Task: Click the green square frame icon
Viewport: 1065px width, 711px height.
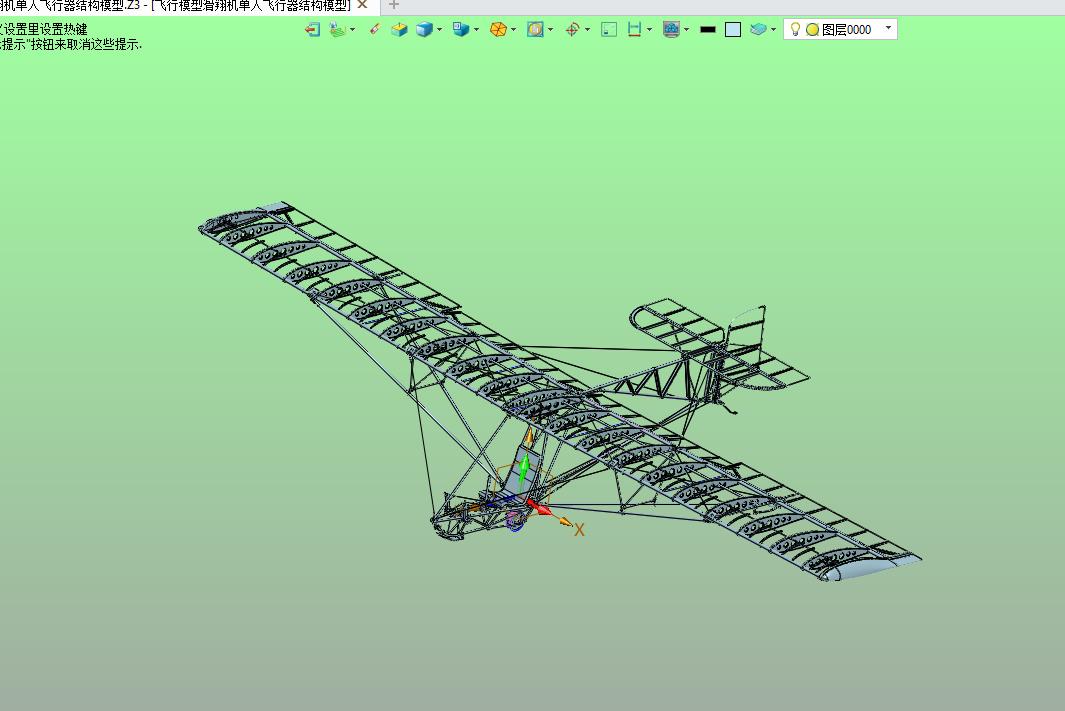Action: pos(609,29)
